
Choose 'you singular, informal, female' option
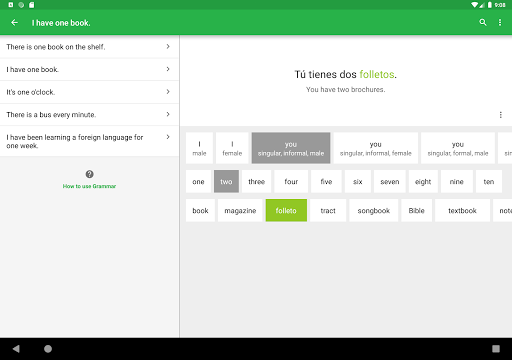[376, 148]
